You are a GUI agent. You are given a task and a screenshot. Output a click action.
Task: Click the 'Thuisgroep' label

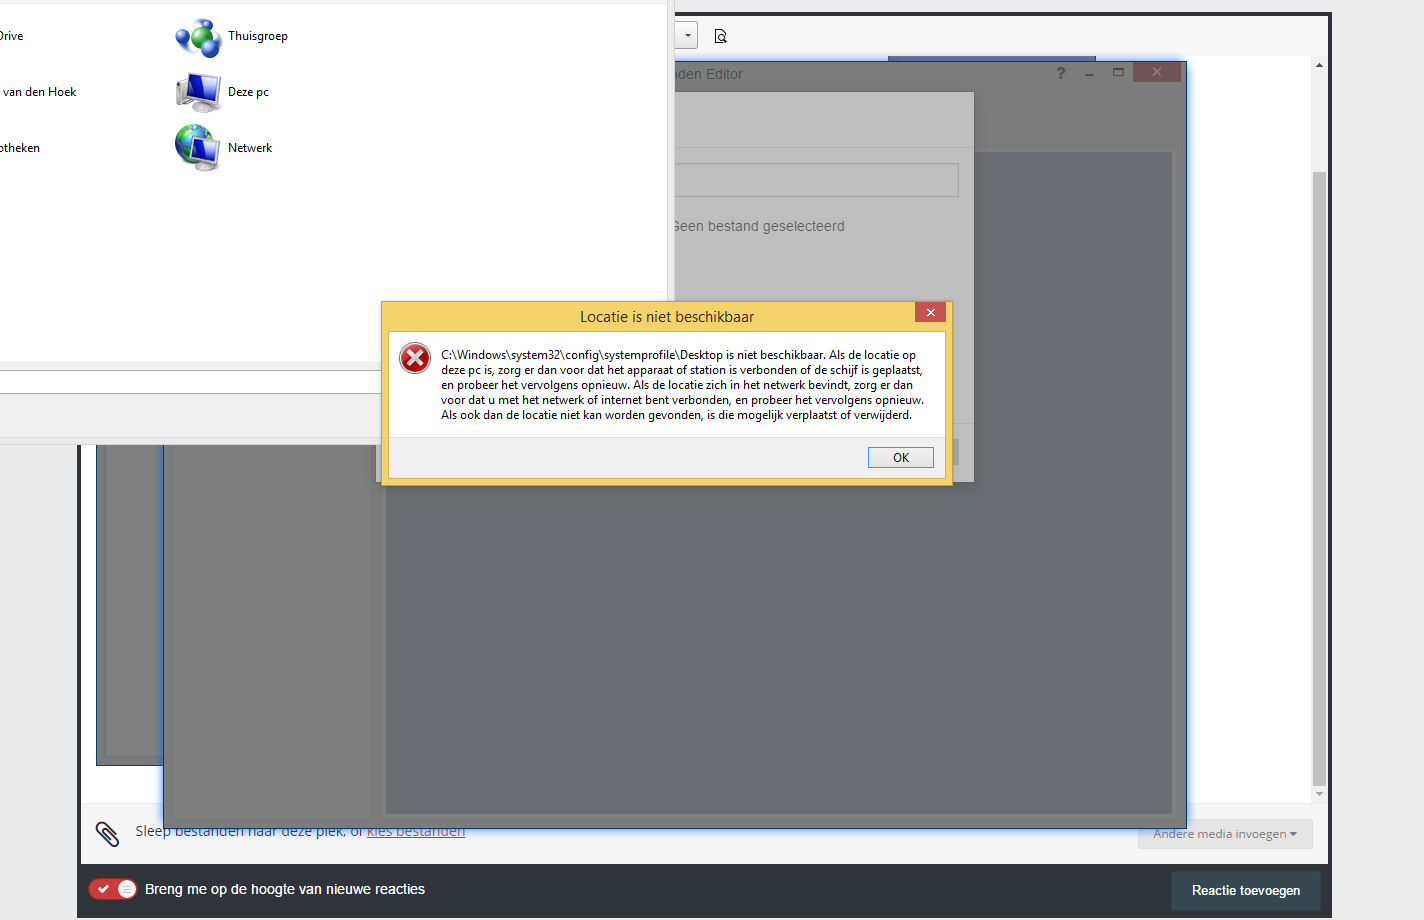(x=258, y=36)
